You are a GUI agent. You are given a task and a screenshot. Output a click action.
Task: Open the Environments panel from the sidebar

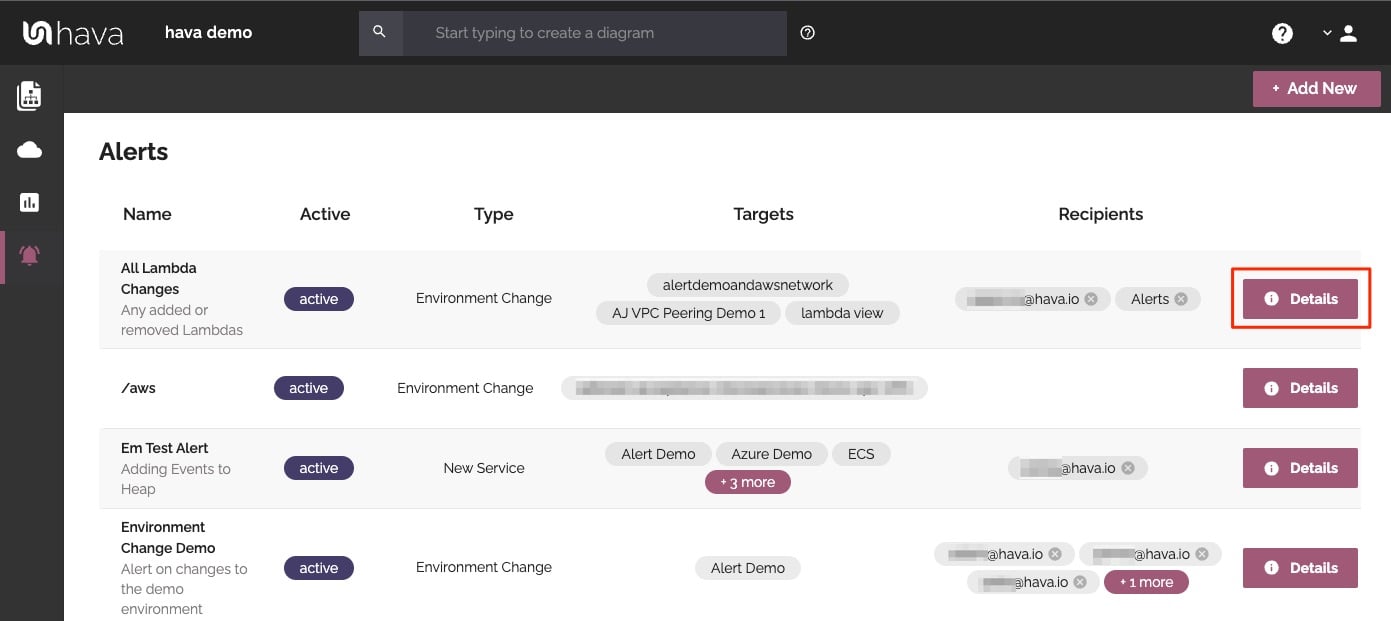[x=29, y=95]
